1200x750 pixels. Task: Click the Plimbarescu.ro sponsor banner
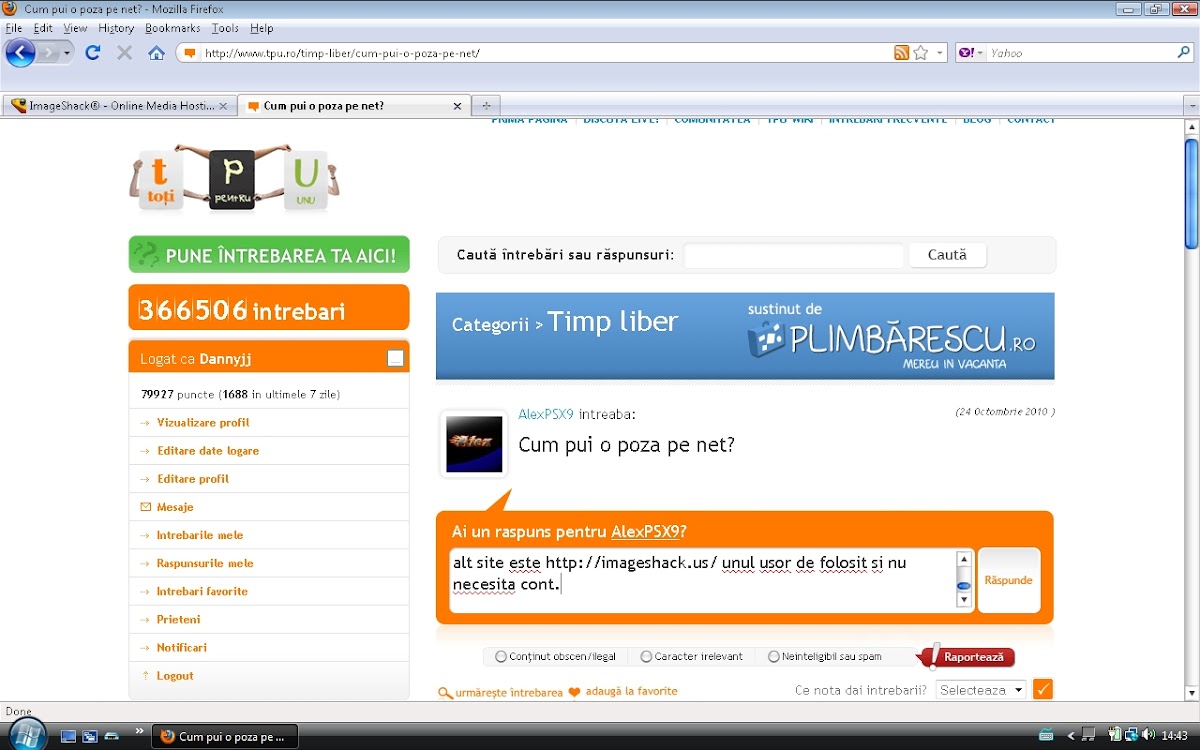[x=891, y=337]
